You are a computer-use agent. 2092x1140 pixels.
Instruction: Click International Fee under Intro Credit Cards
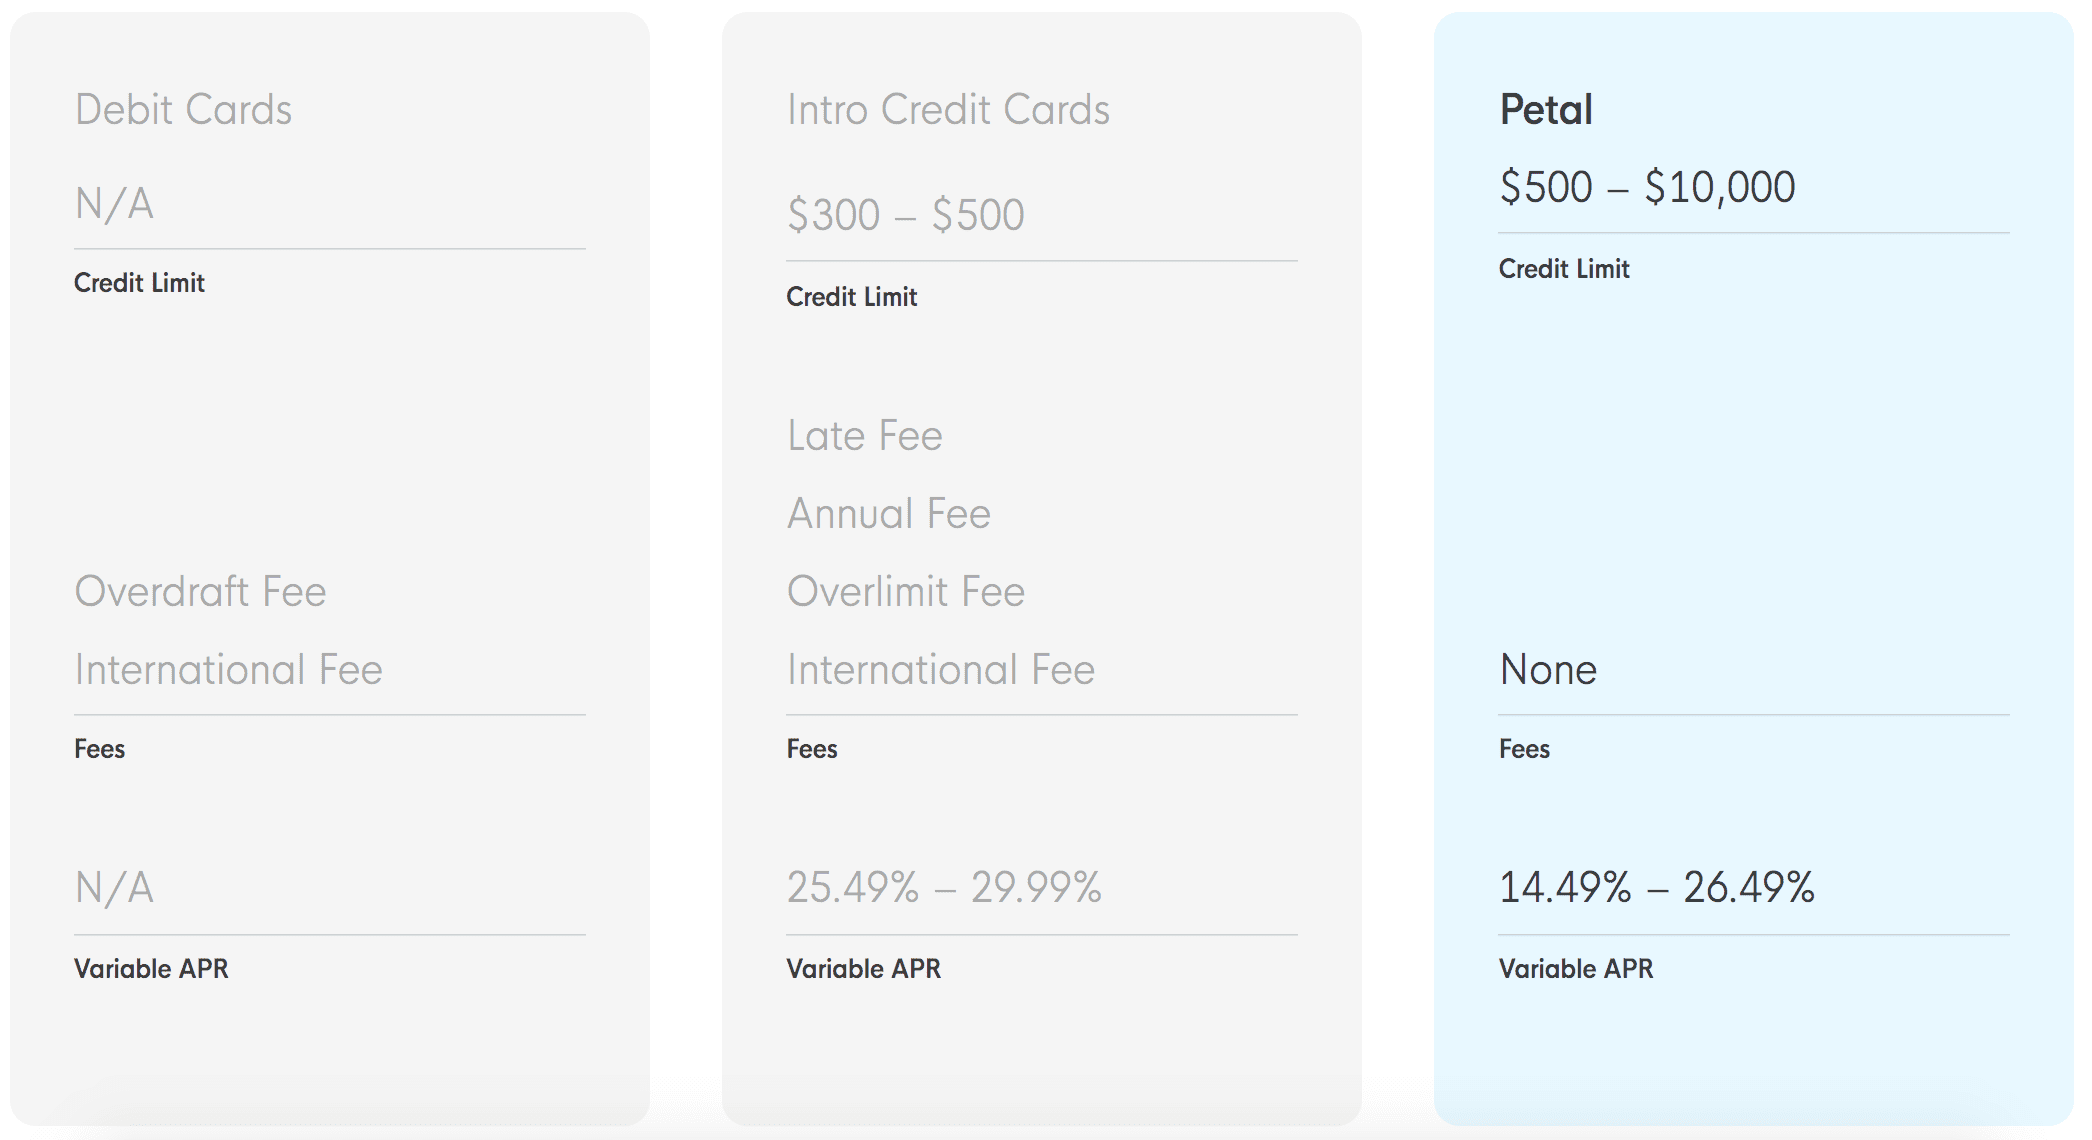(x=941, y=669)
